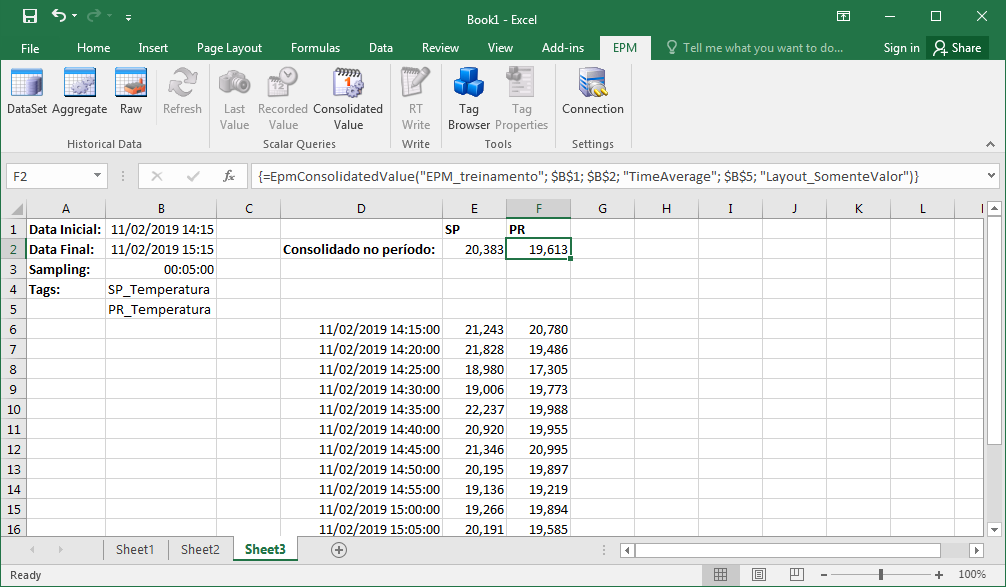Select cell F2 in the worksheet
The width and height of the screenshot is (1006, 587).
538,249
